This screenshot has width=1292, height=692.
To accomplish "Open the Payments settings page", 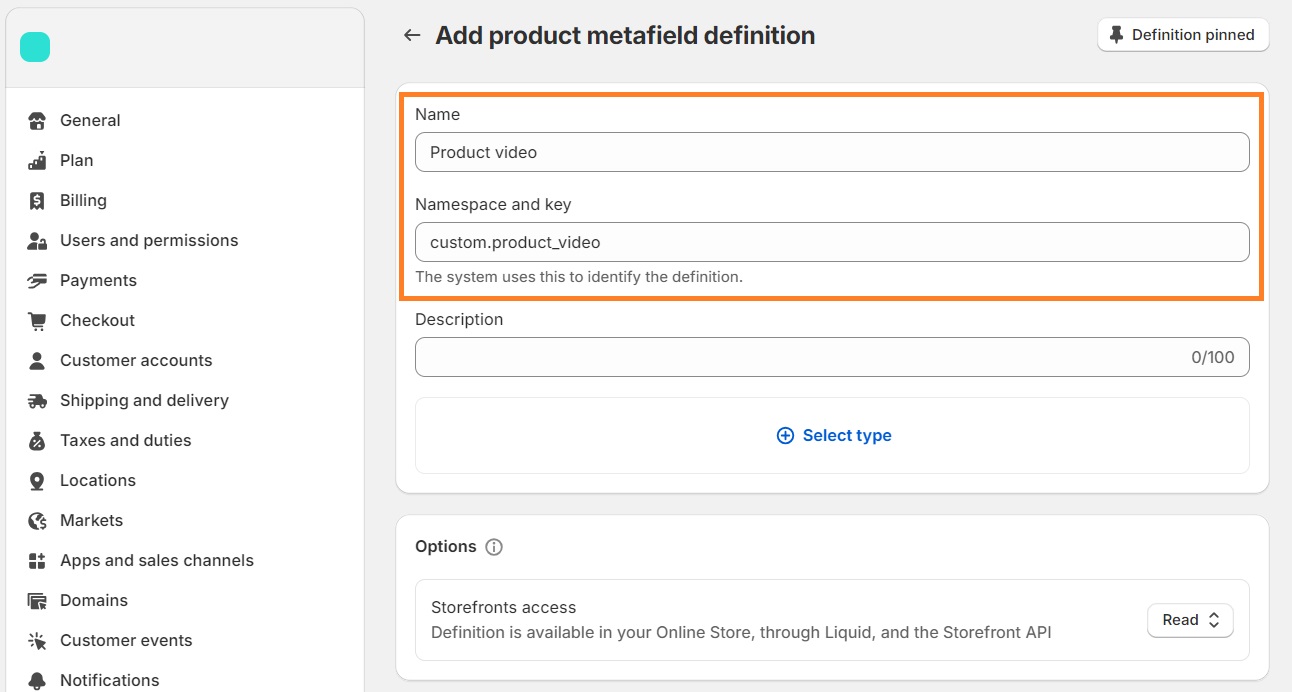I will (98, 280).
